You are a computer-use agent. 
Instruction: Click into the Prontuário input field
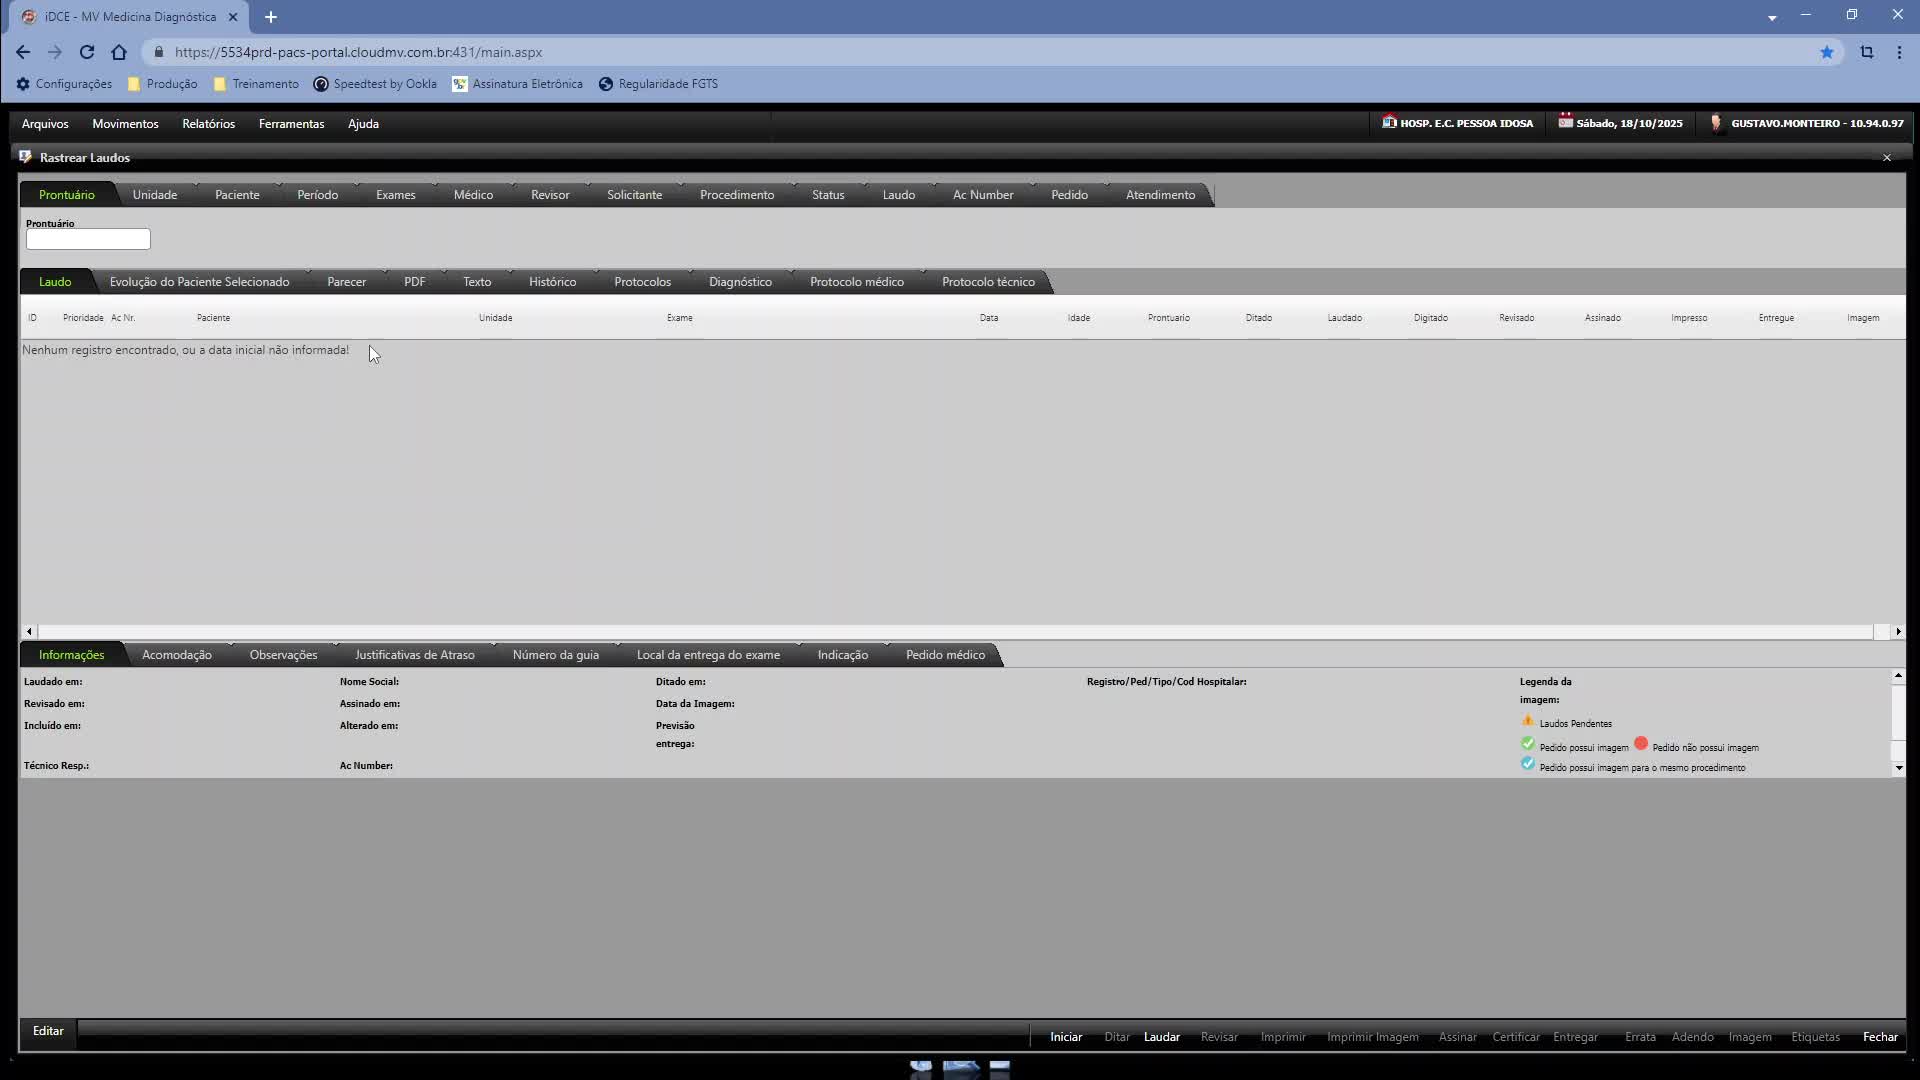click(88, 239)
